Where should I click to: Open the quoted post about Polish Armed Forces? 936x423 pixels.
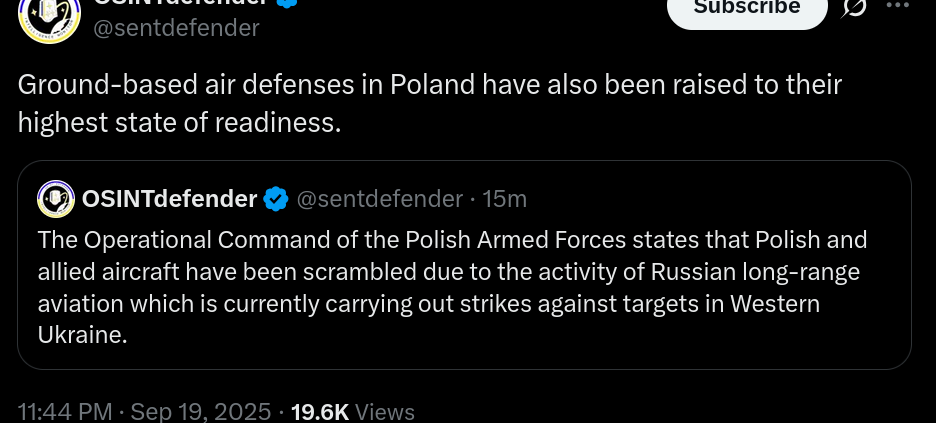464,265
